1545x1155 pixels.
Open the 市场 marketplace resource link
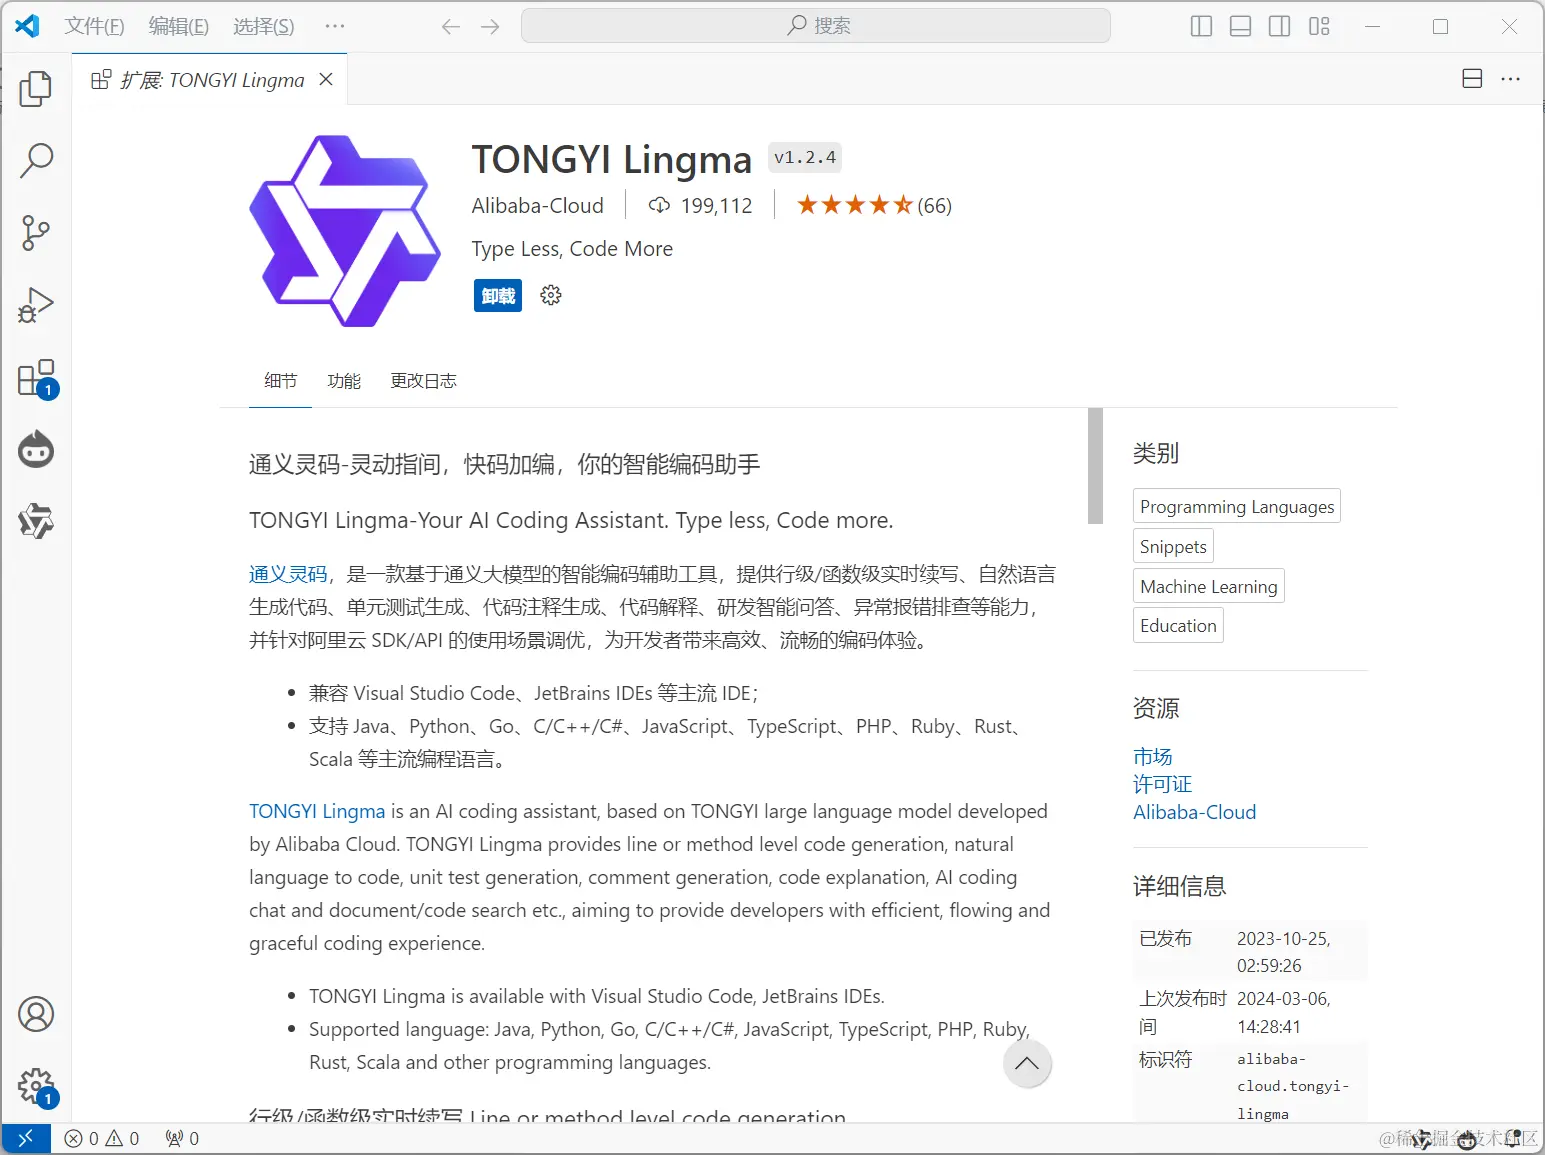[x=1152, y=757]
